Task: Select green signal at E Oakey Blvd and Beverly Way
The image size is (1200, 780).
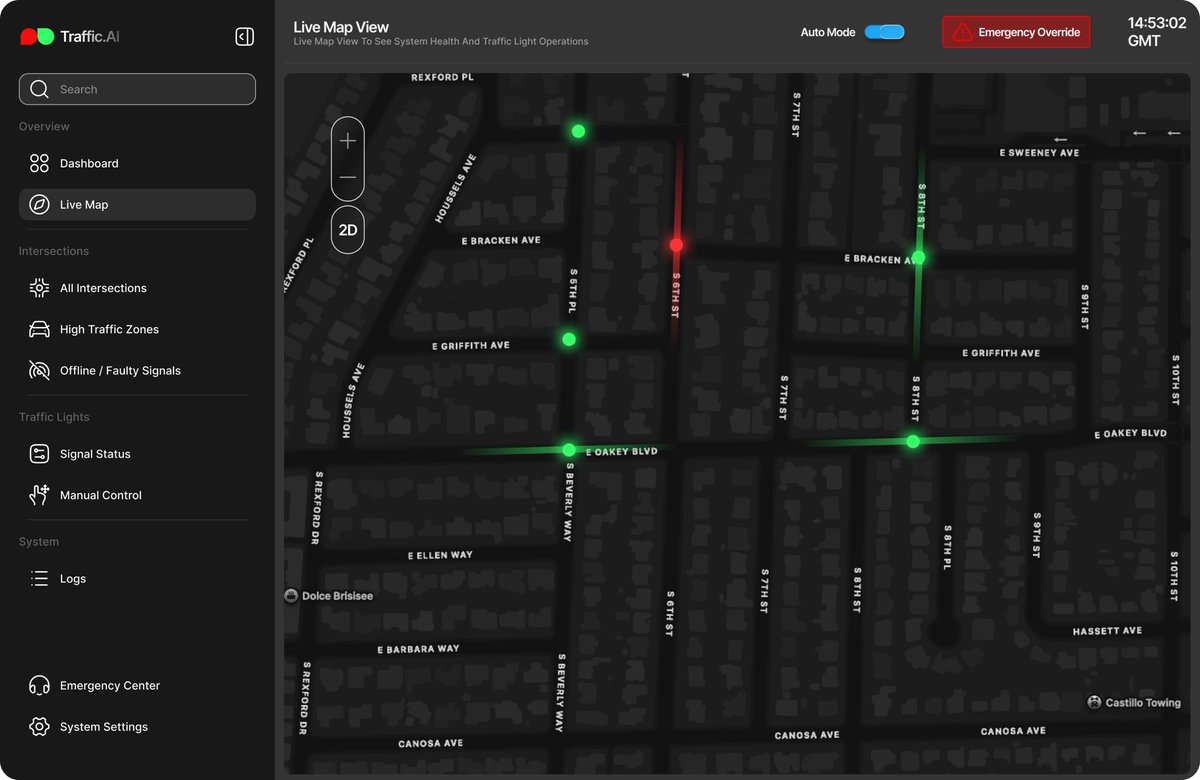Action: coord(569,450)
